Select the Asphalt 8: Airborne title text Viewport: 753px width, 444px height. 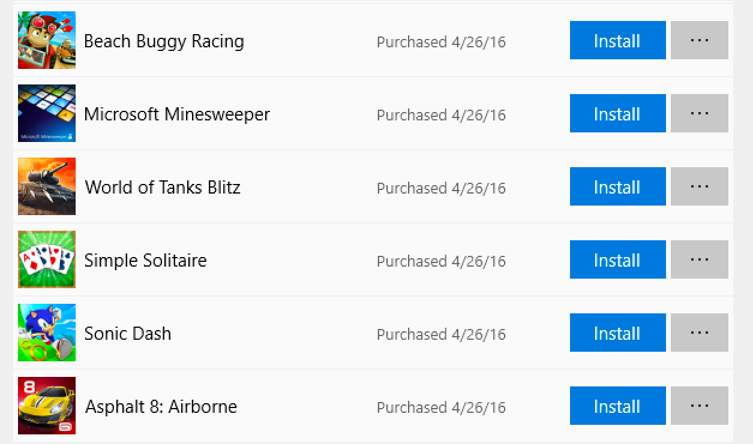click(160, 406)
